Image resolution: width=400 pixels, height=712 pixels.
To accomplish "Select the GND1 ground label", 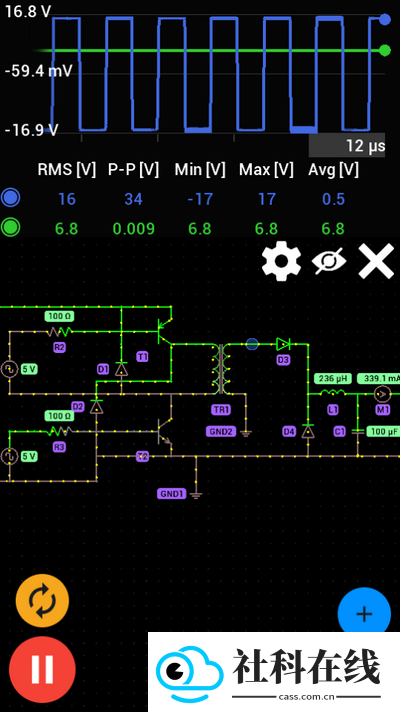I will point(172,494).
